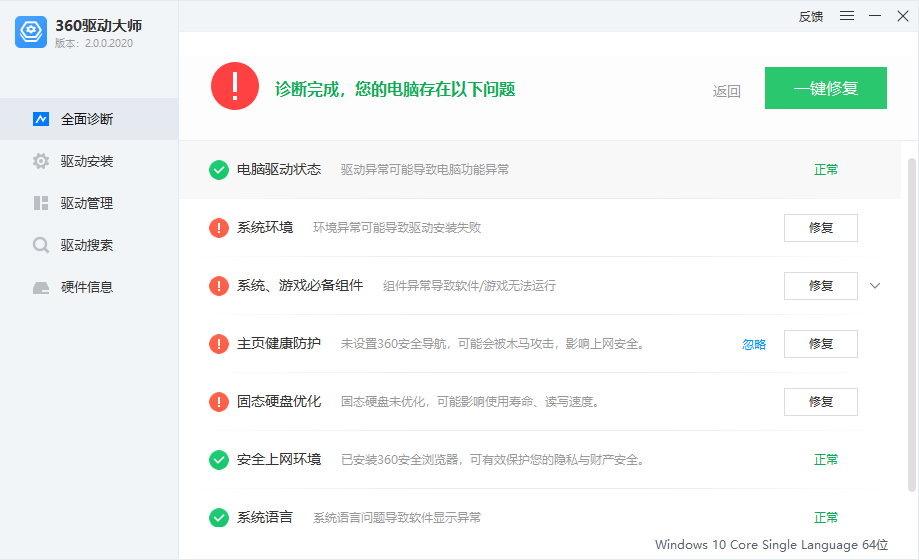Click 正常 status for 系统语言
This screenshot has height=560, width=919.
point(826,517)
